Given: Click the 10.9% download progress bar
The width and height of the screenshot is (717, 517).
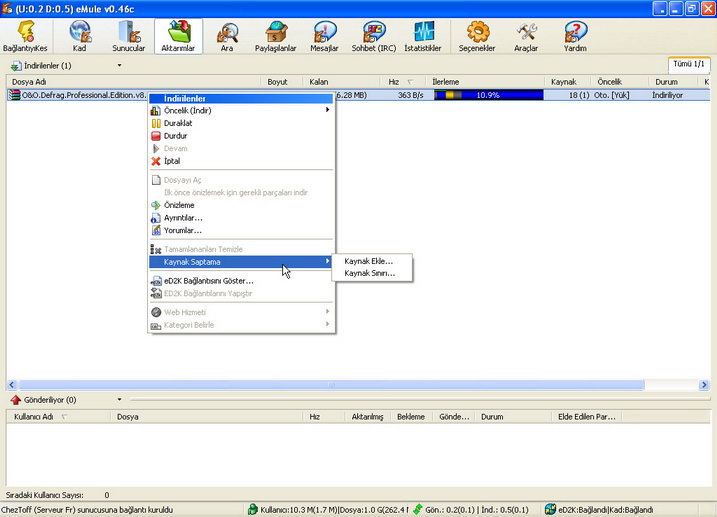Looking at the screenshot, I should click(x=488, y=95).
